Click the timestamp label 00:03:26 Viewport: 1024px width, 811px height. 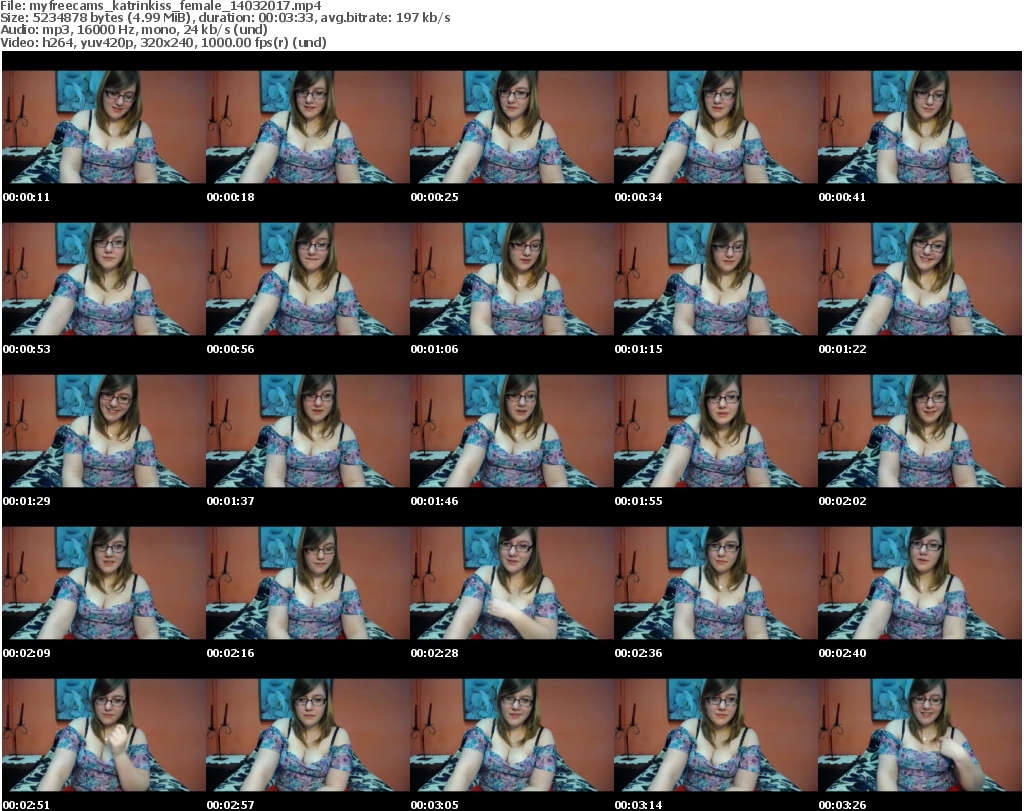(x=842, y=805)
